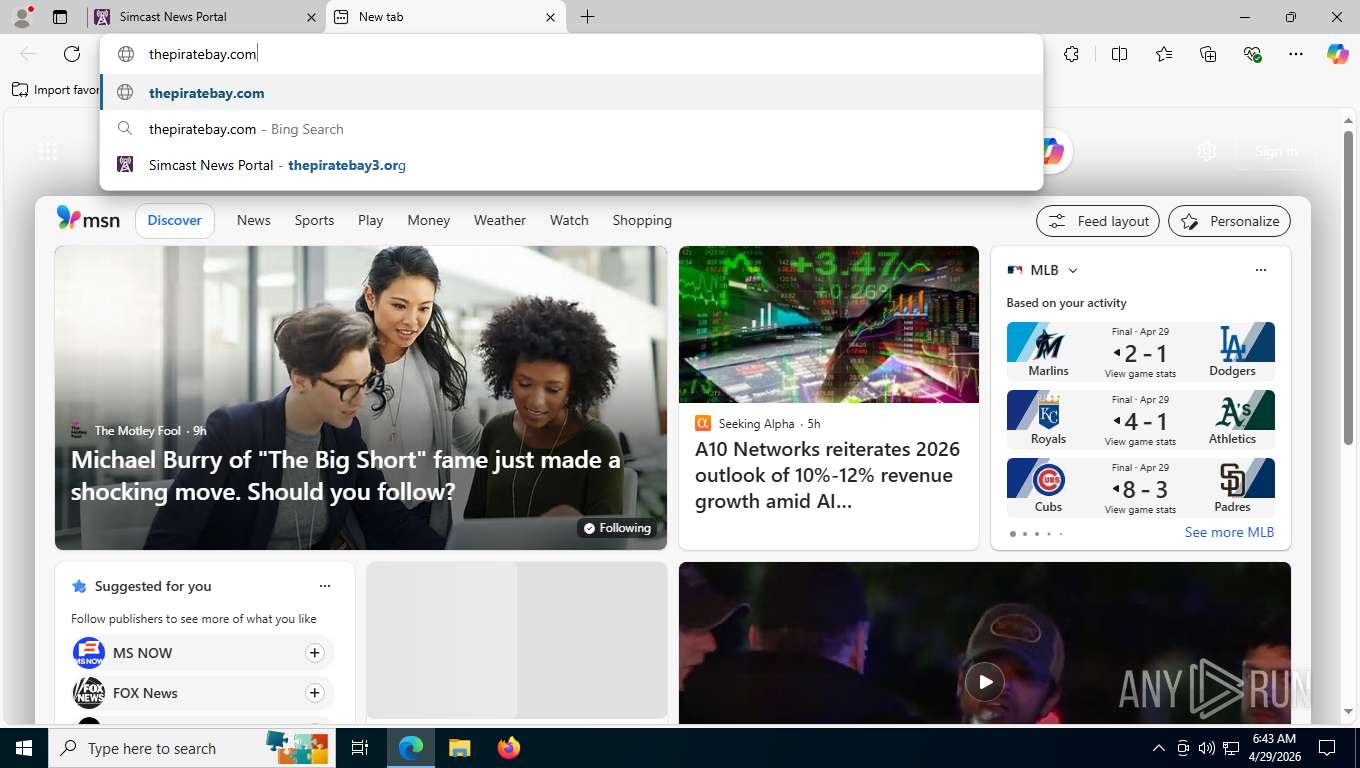Click the Personalize button
This screenshot has height=768, width=1360.
pos(1230,221)
